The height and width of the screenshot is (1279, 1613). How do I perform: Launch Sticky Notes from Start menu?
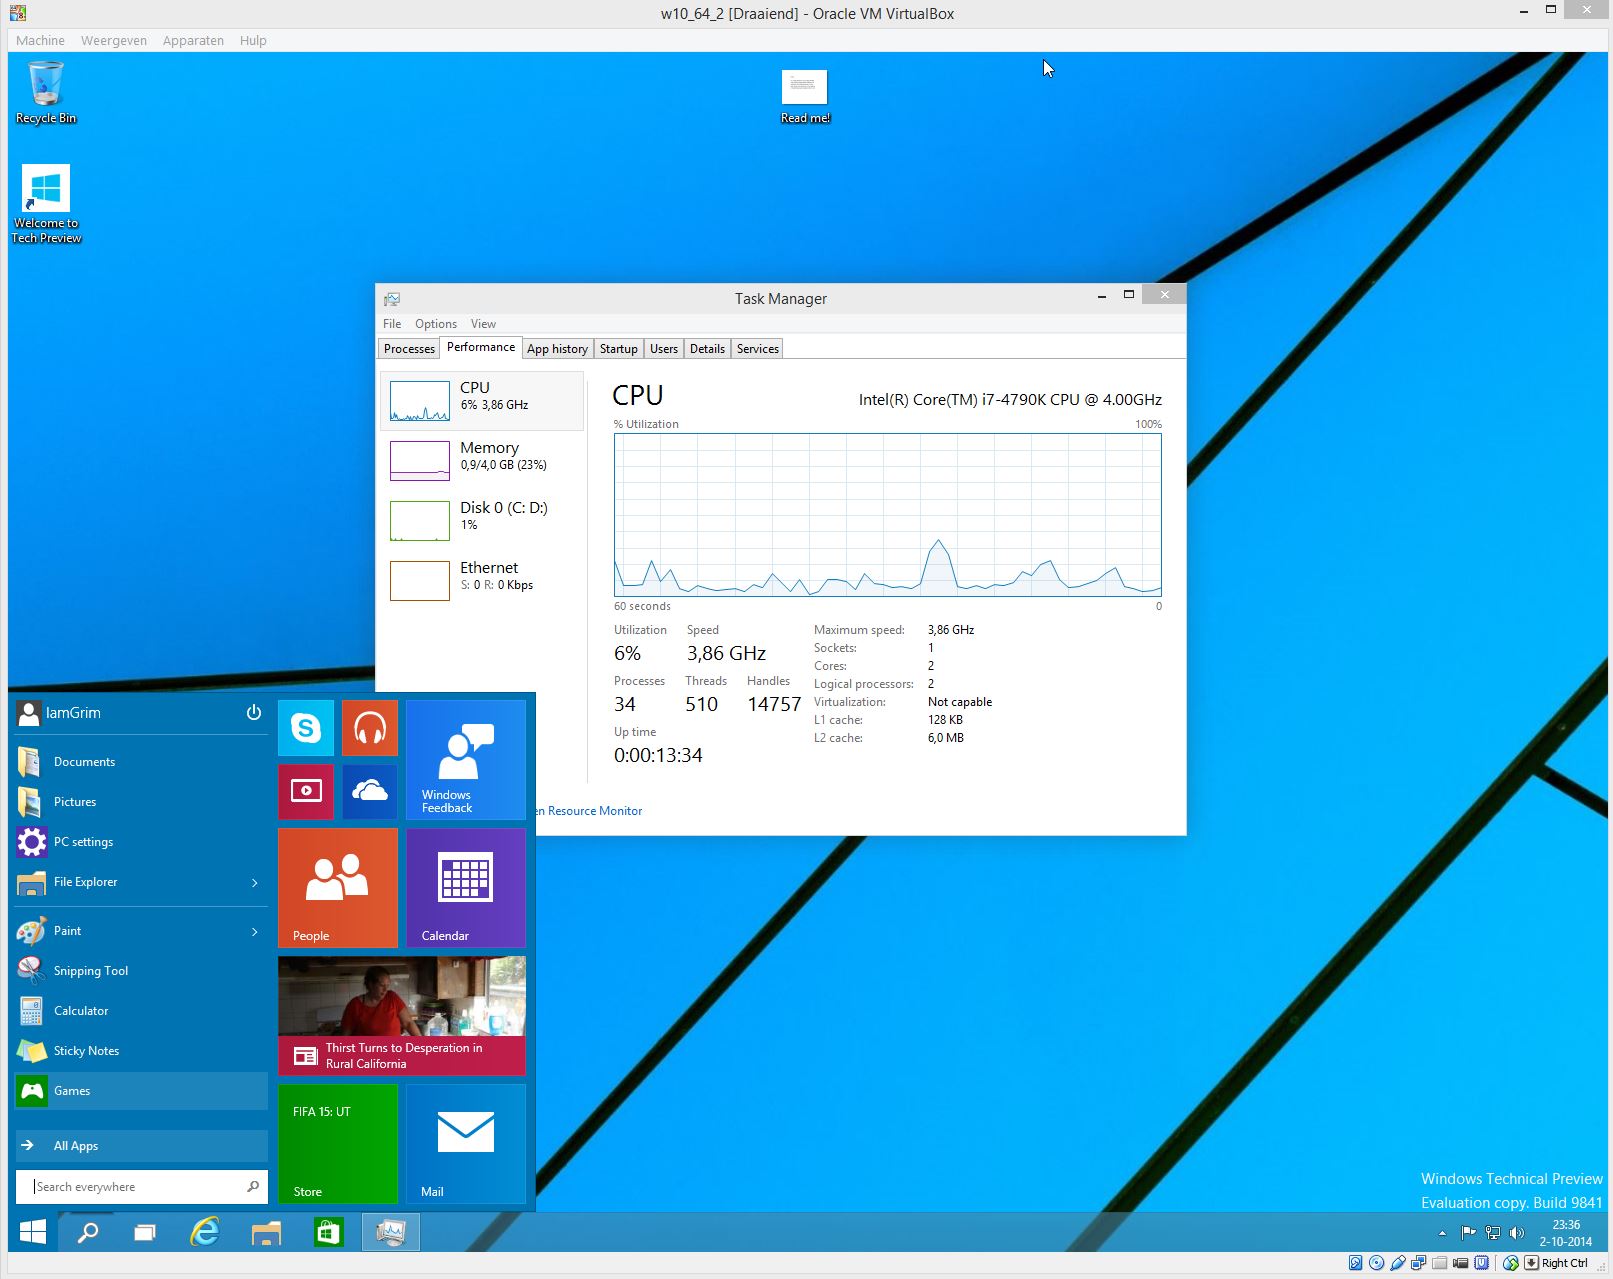[x=141, y=1051]
